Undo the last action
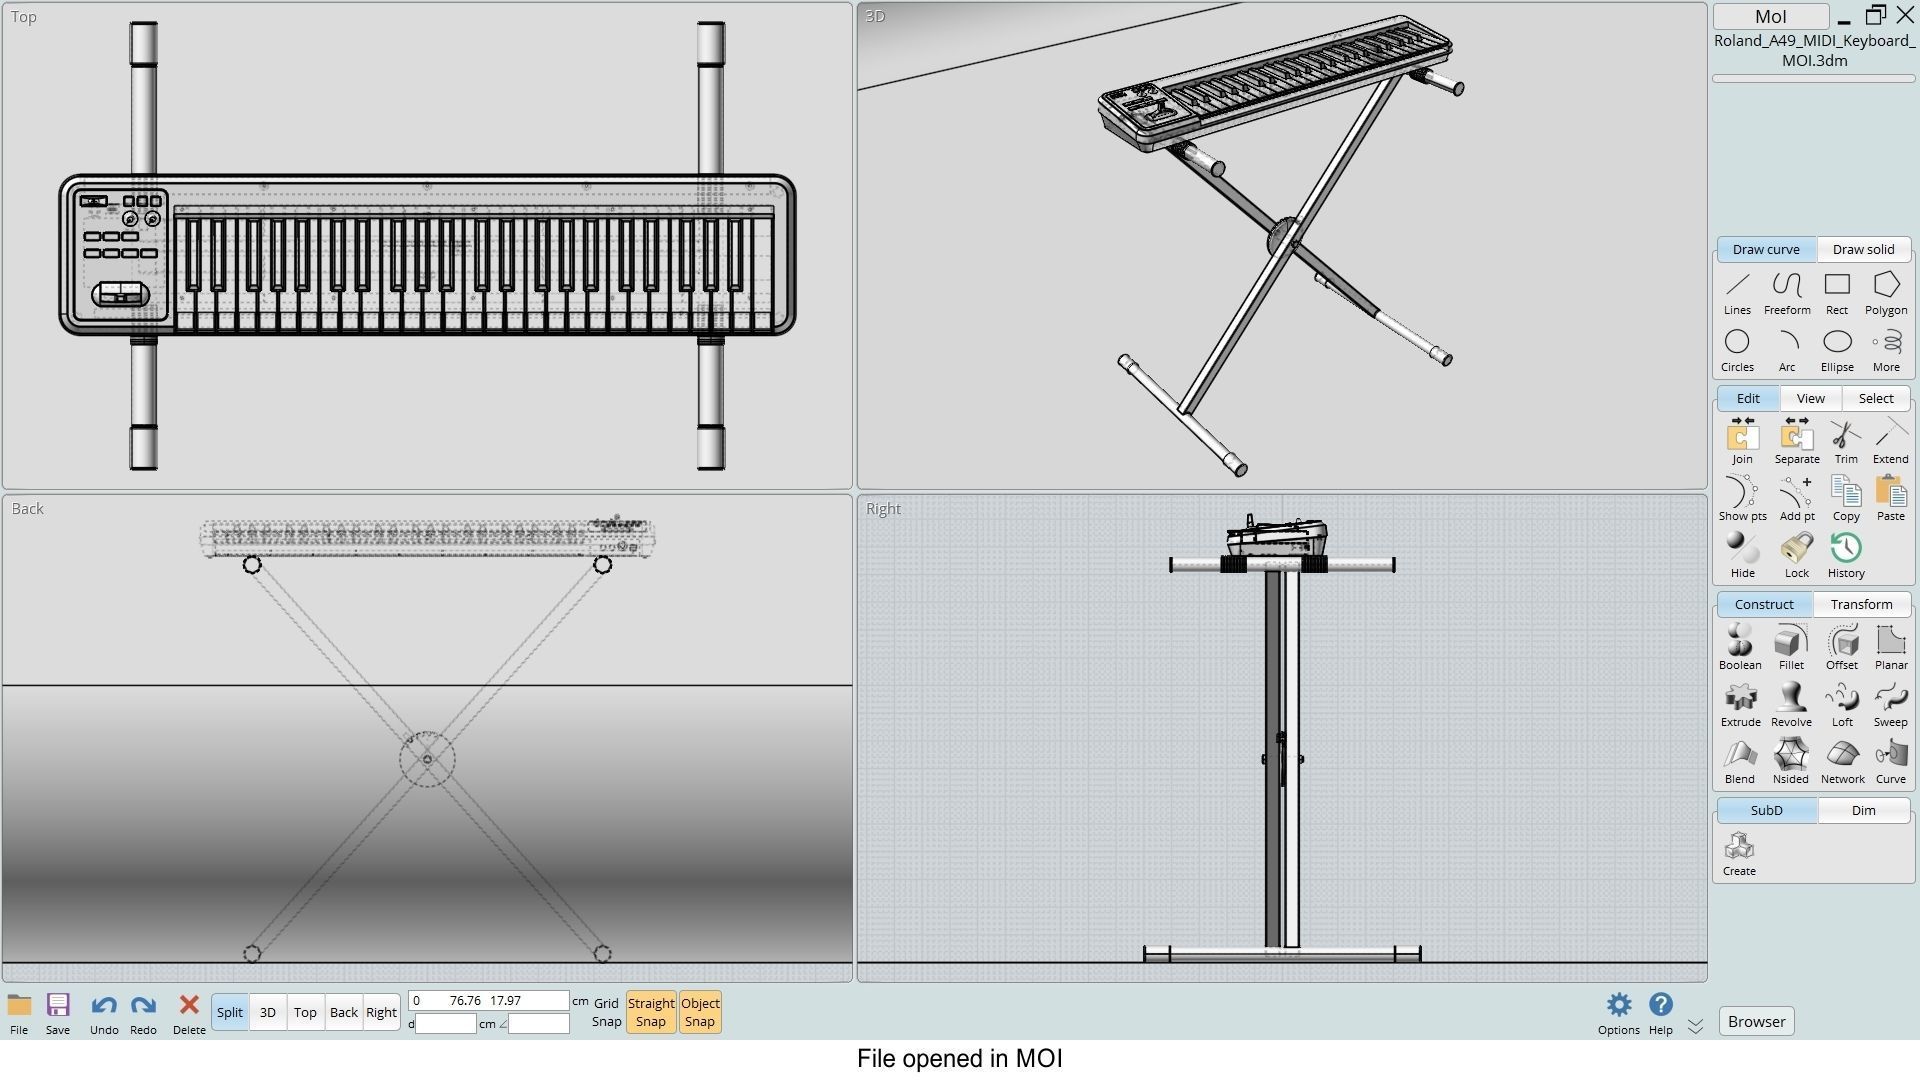 pos(104,1014)
